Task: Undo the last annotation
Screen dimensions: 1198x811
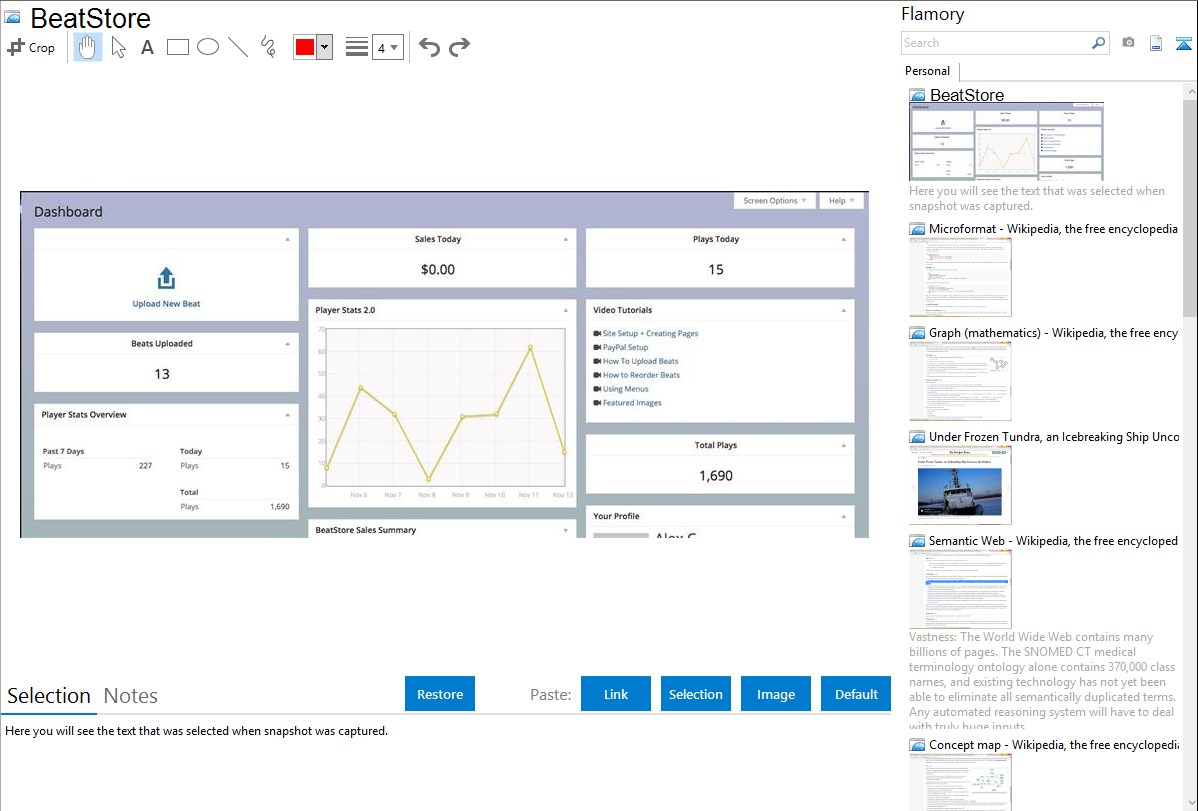Action: tap(429, 47)
